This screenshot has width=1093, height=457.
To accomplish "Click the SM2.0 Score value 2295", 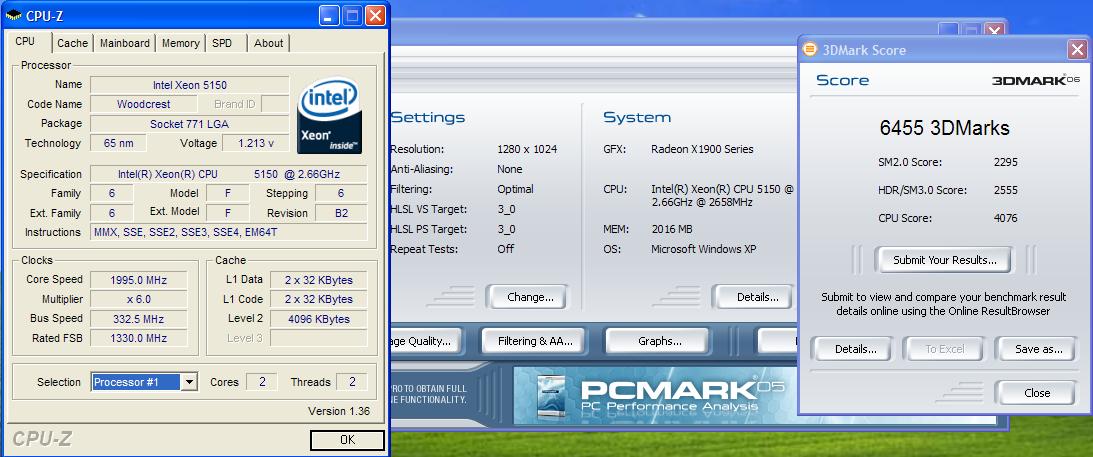I will [1006, 162].
